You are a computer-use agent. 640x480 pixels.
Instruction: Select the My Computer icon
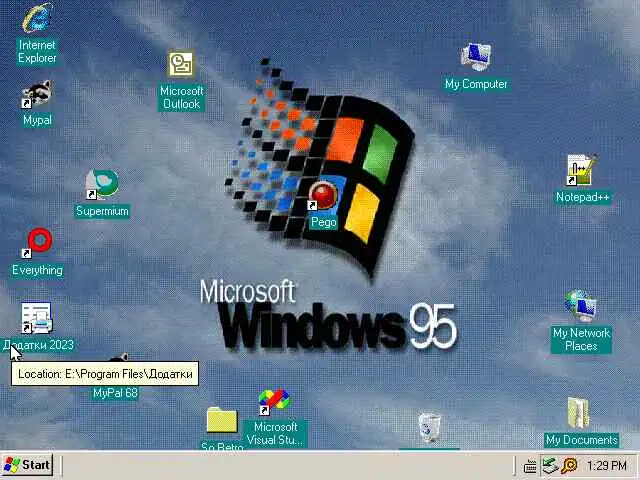476,57
